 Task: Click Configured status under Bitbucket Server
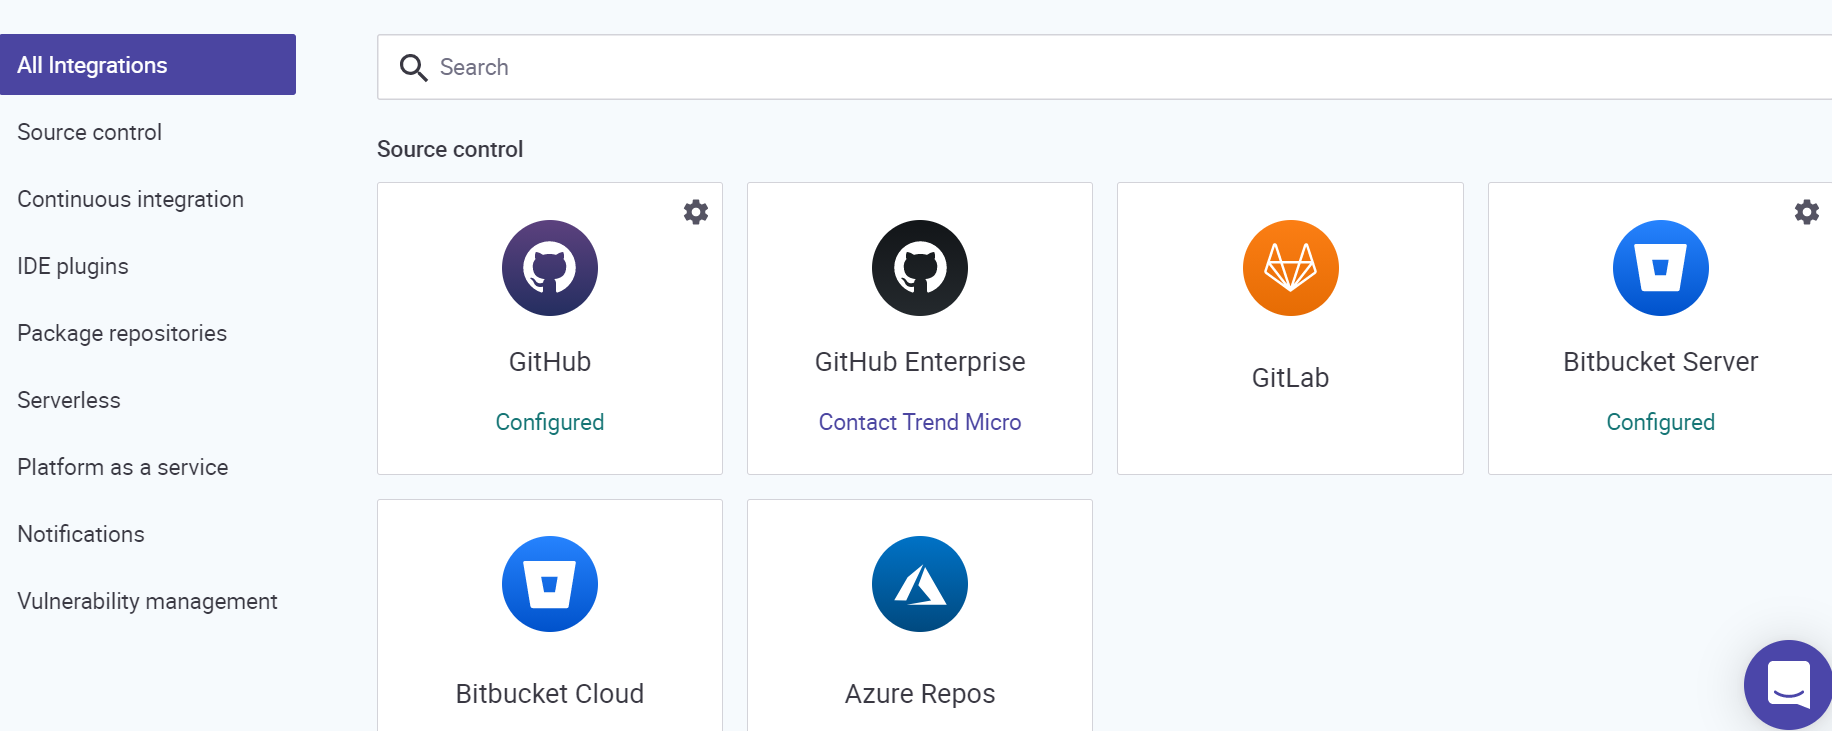click(1660, 422)
